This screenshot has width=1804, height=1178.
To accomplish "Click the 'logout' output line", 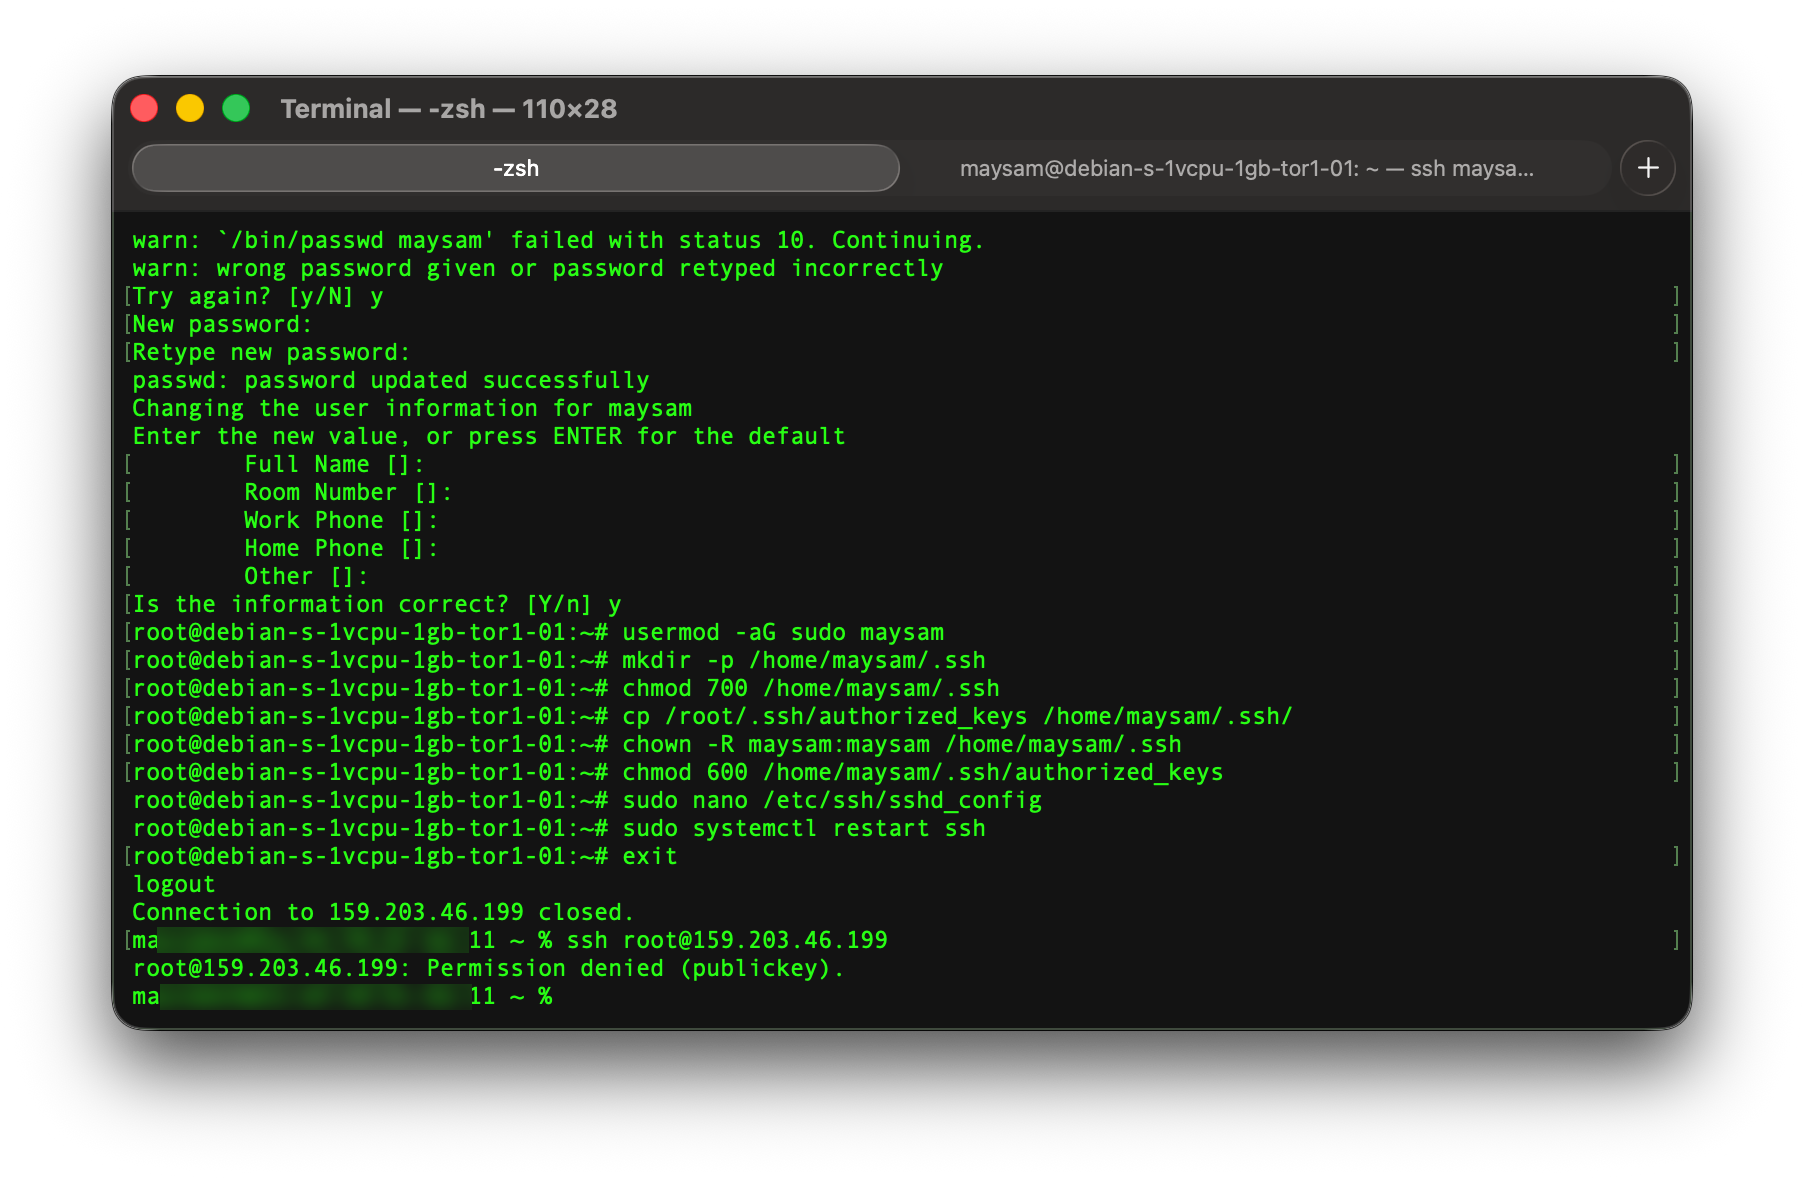I will point(174,885).
